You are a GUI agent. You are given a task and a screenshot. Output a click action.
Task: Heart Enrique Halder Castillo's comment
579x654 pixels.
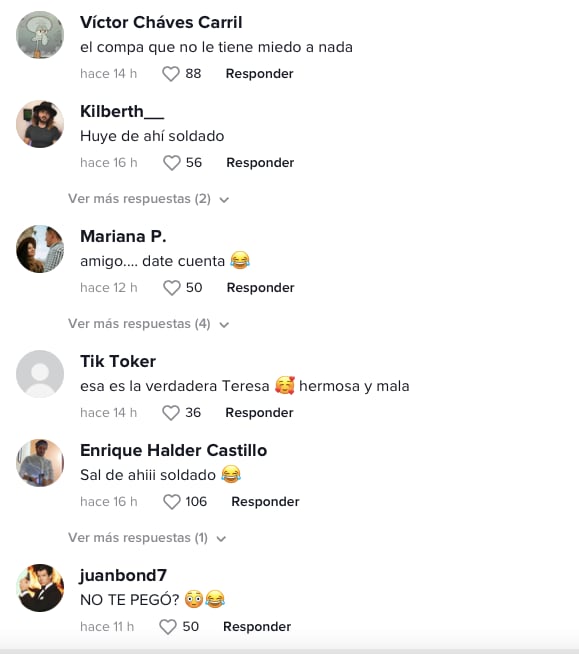pyautogui.click(x=171, y=502)
